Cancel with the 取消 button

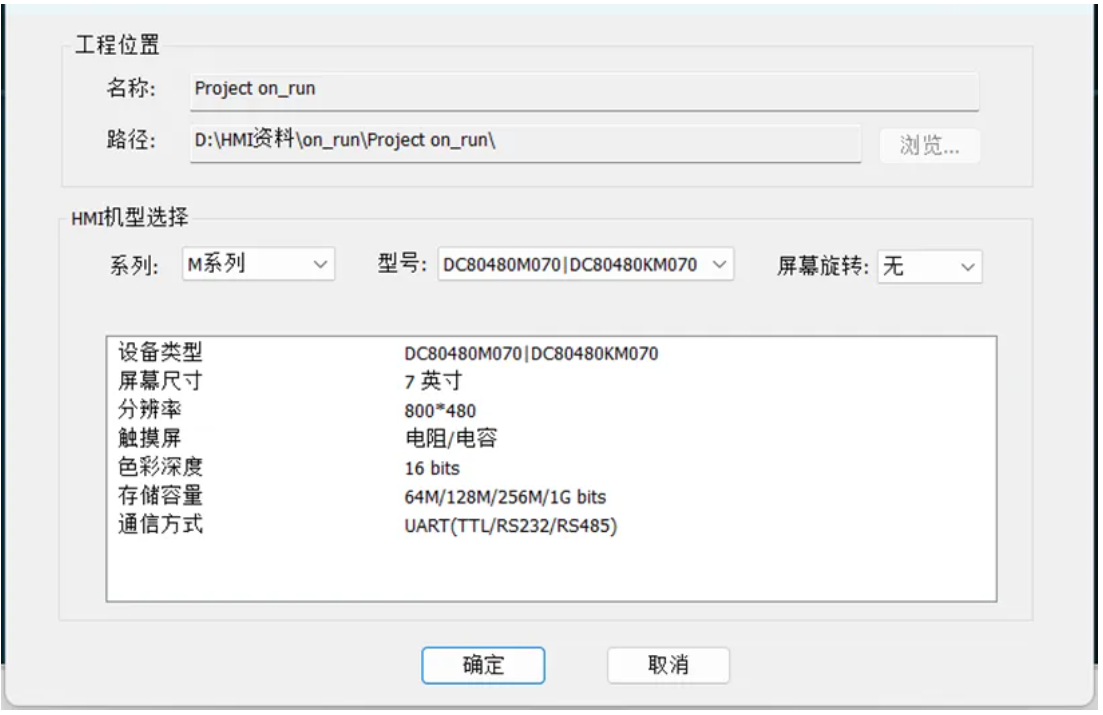(668, 665)
